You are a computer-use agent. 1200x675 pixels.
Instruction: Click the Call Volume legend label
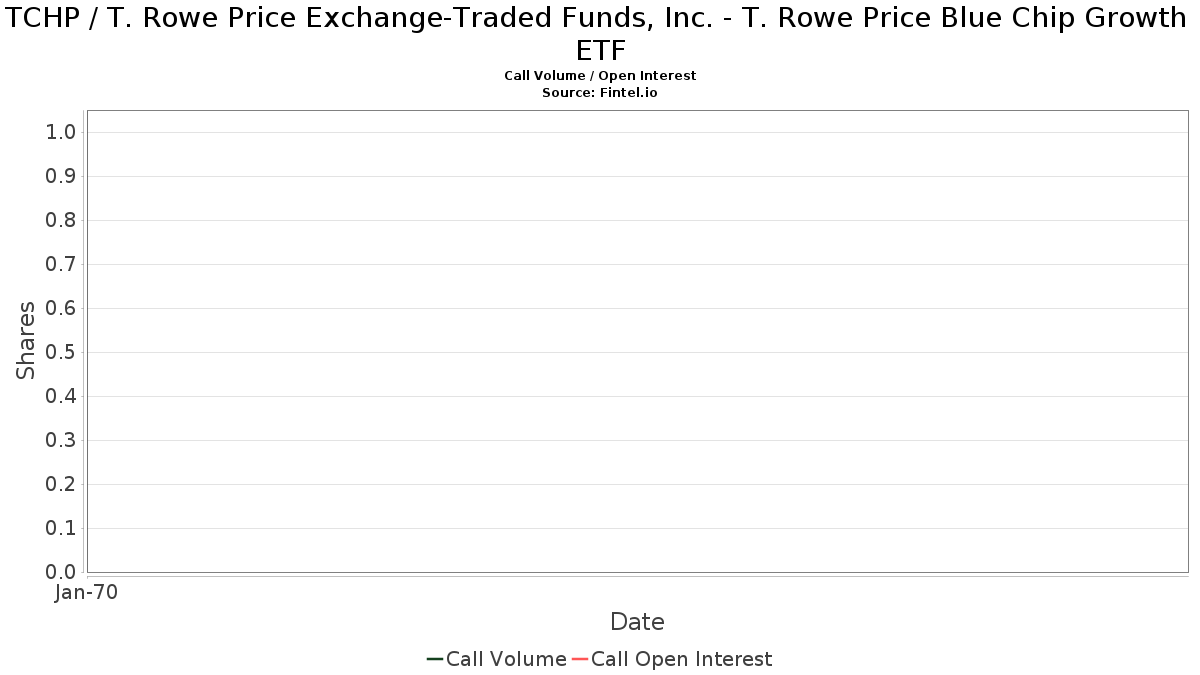click(506, 659)
